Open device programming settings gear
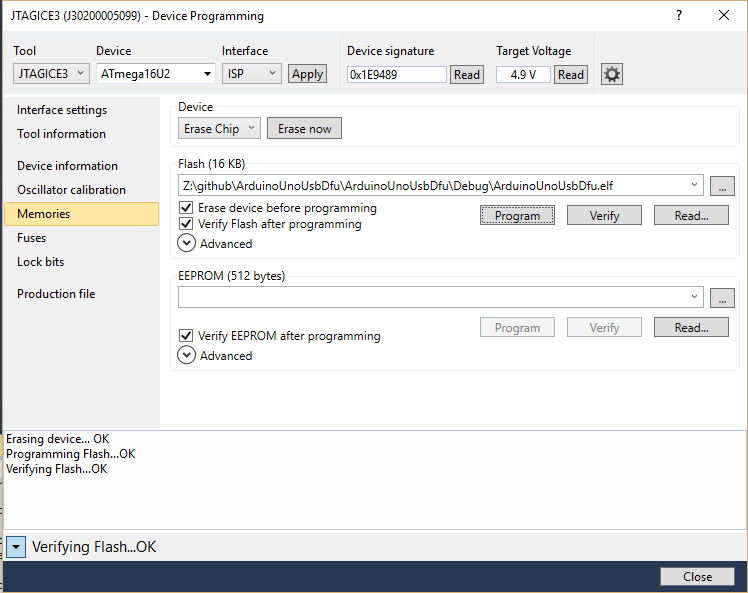The height and width of the screenshot is (593, 748). point(612,74)
